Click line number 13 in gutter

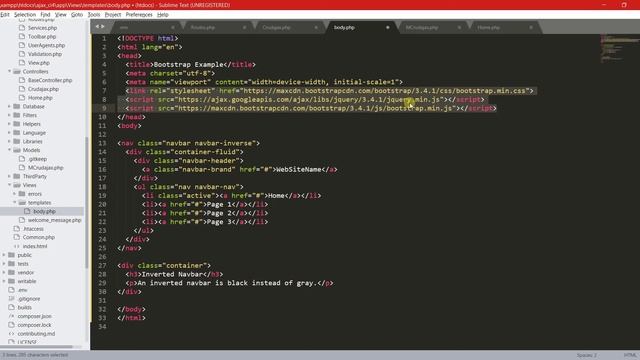[x=102, y=143]
